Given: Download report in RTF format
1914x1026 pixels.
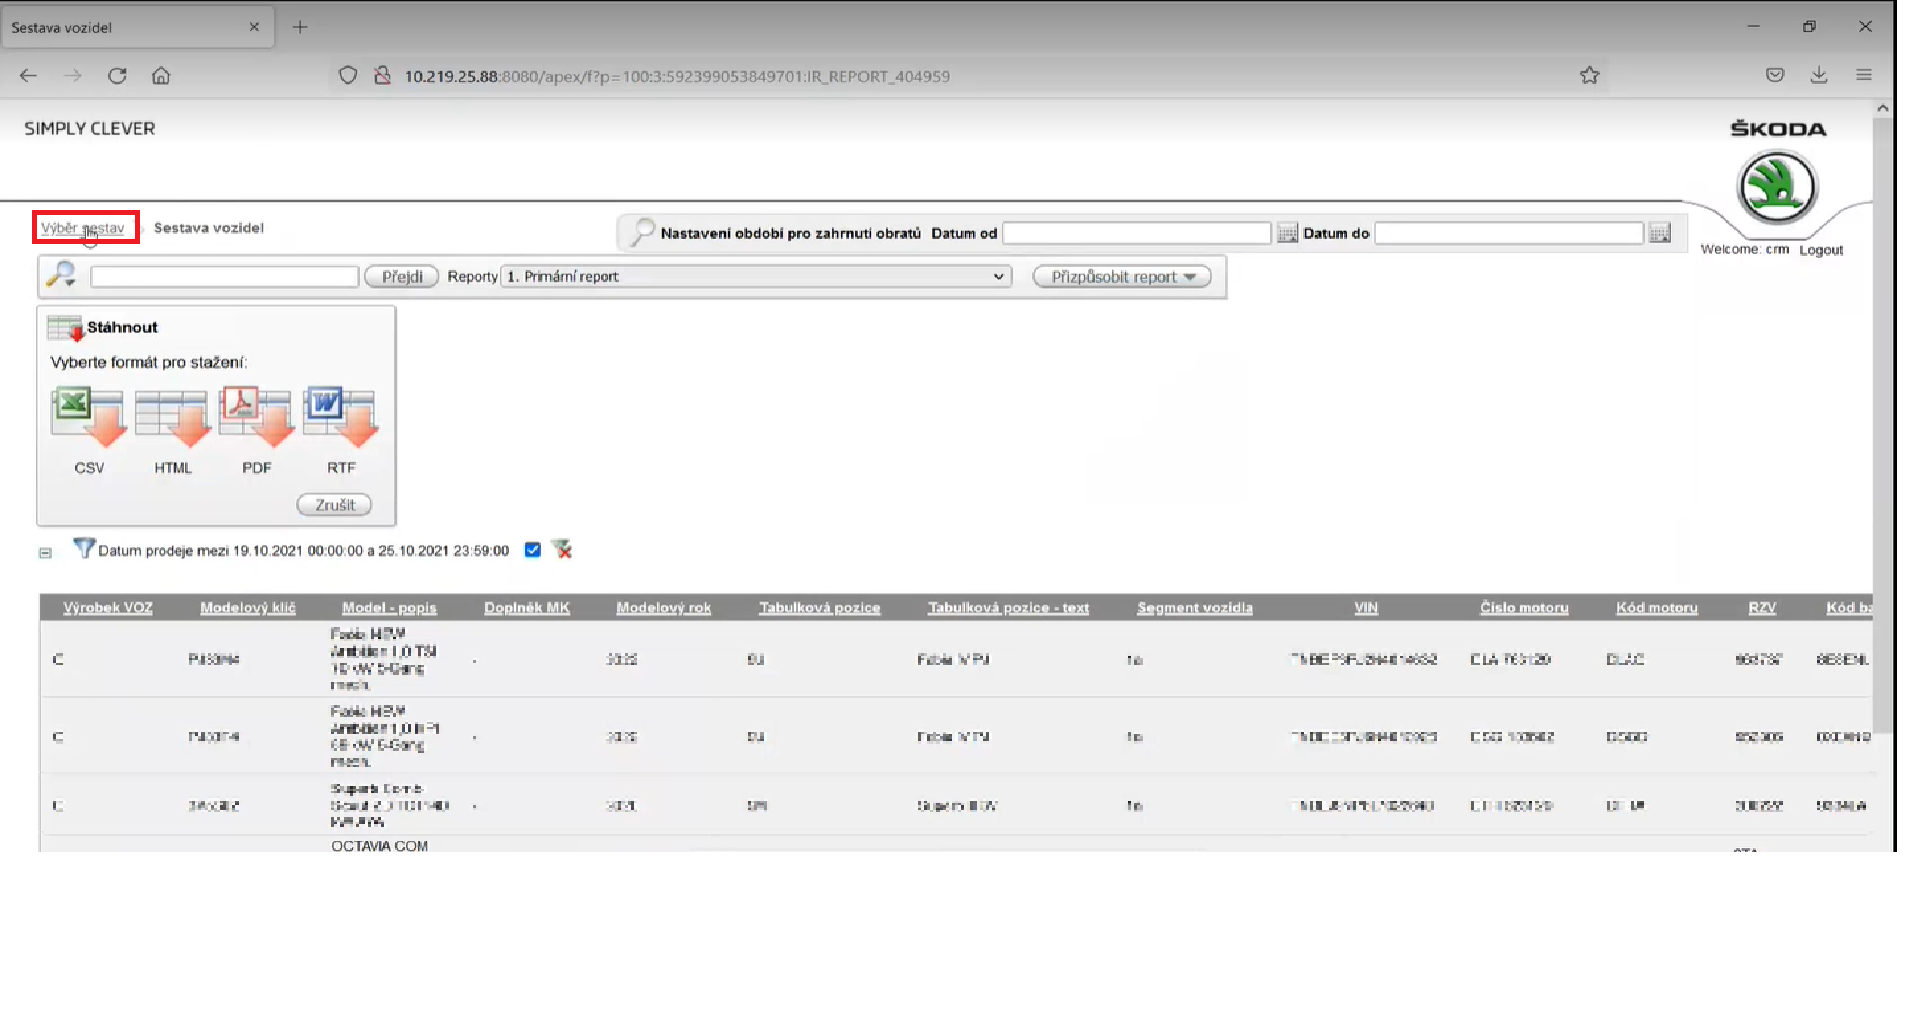Looking at the screenshot, I should tap(340, 418).
